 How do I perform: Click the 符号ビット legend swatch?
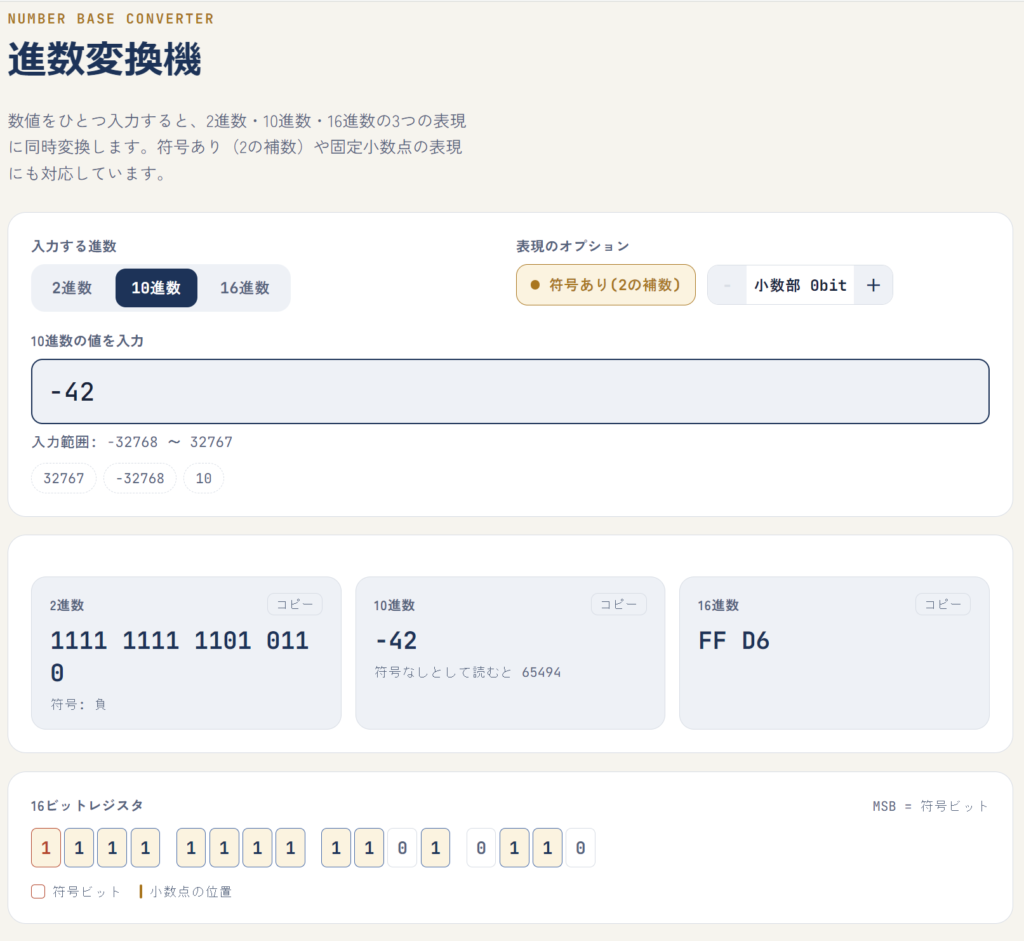38,891
